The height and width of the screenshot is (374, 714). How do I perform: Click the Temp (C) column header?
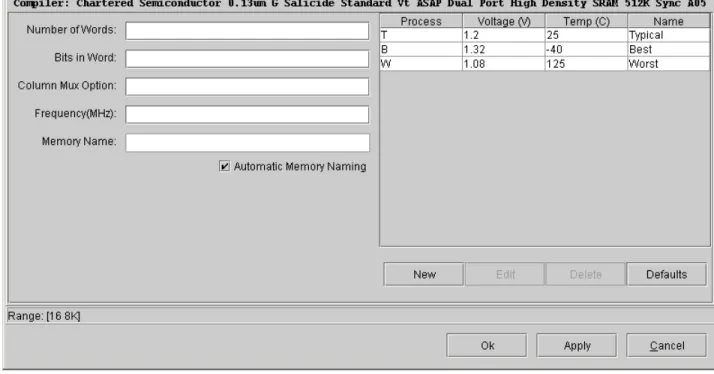point(586,21)
